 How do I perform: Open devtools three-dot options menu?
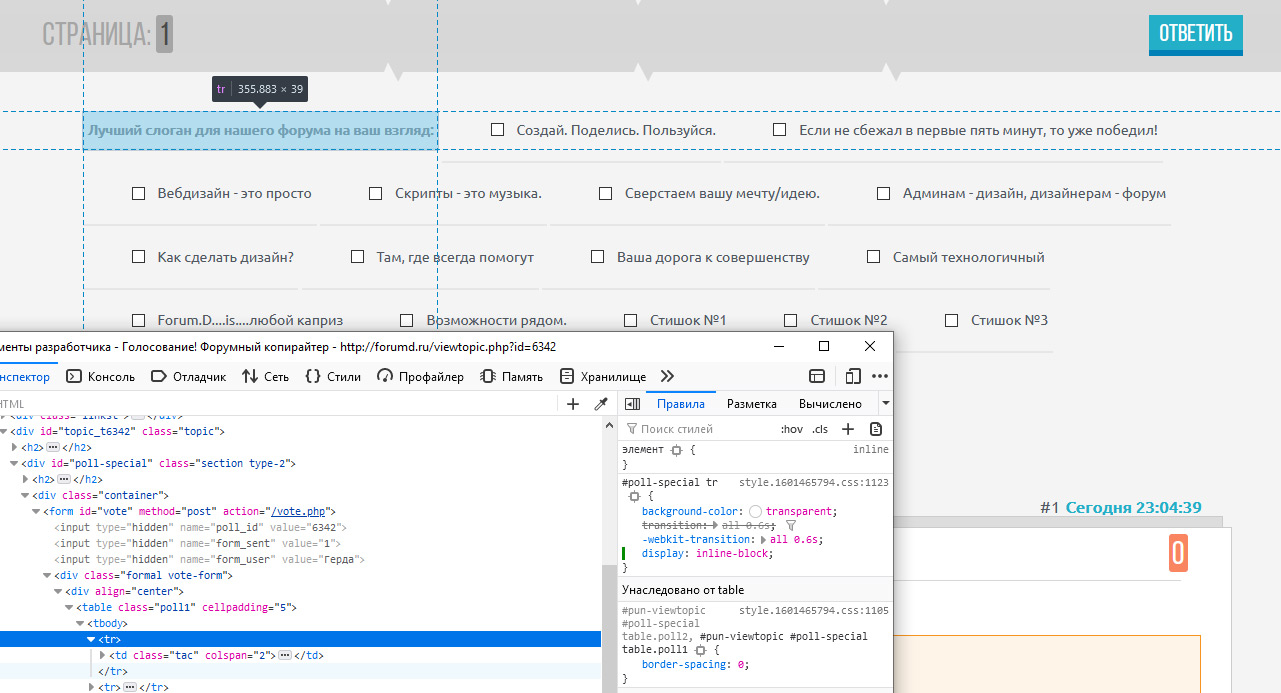(880, 376)
